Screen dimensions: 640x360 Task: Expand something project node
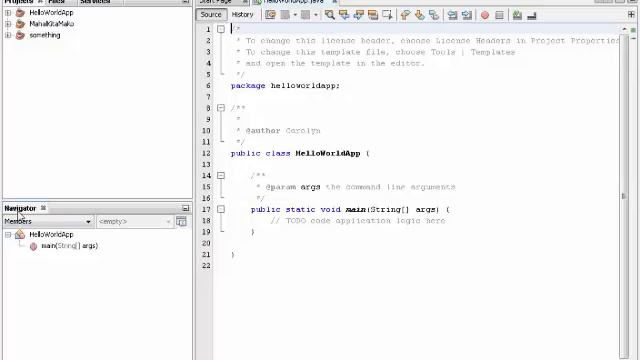[x=8, y=36]
